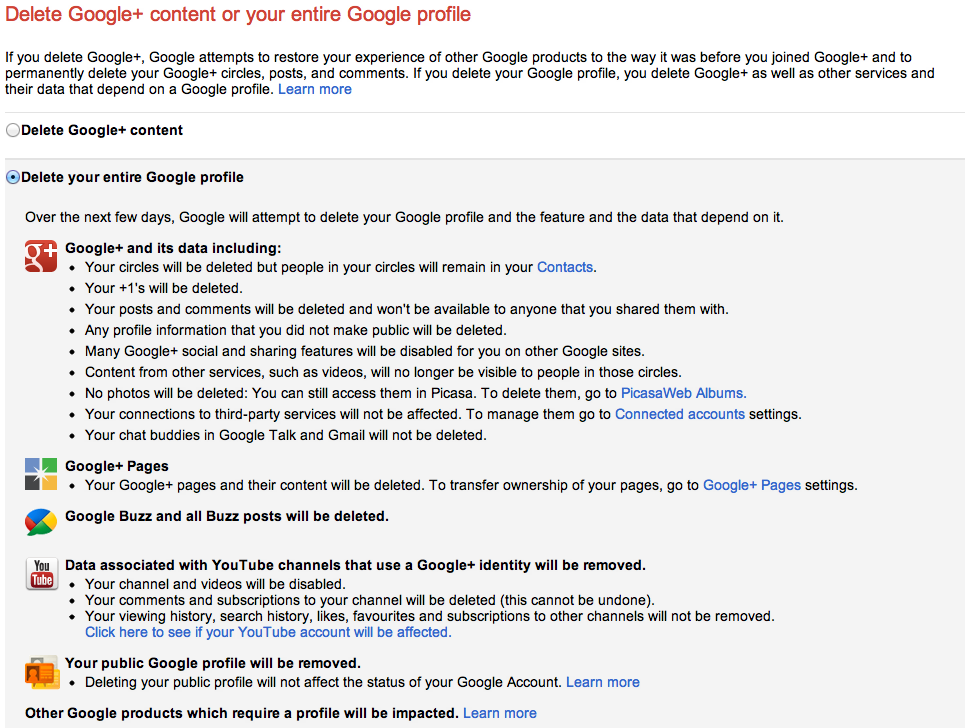969x728 pixels.
Task: Open the Contacts link
Action: coord(565,267)
